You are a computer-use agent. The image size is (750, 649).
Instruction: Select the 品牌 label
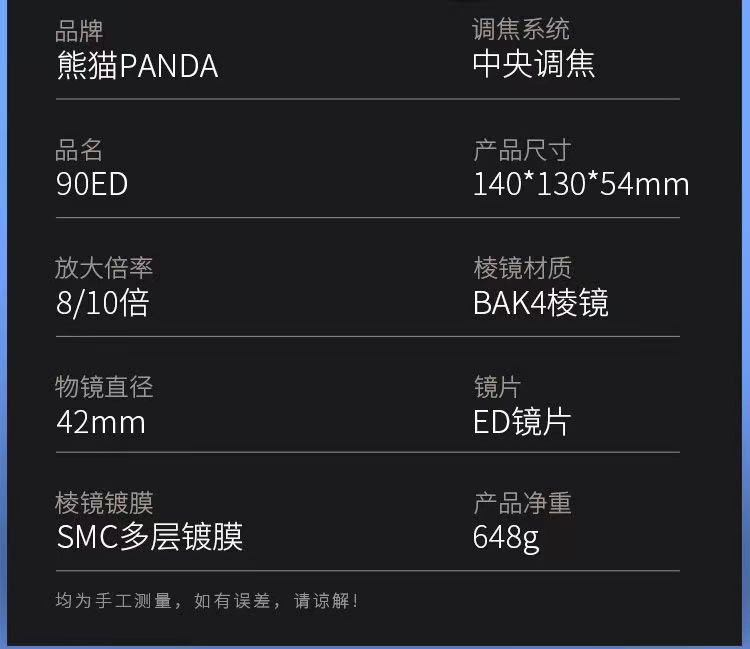[79, 32]
